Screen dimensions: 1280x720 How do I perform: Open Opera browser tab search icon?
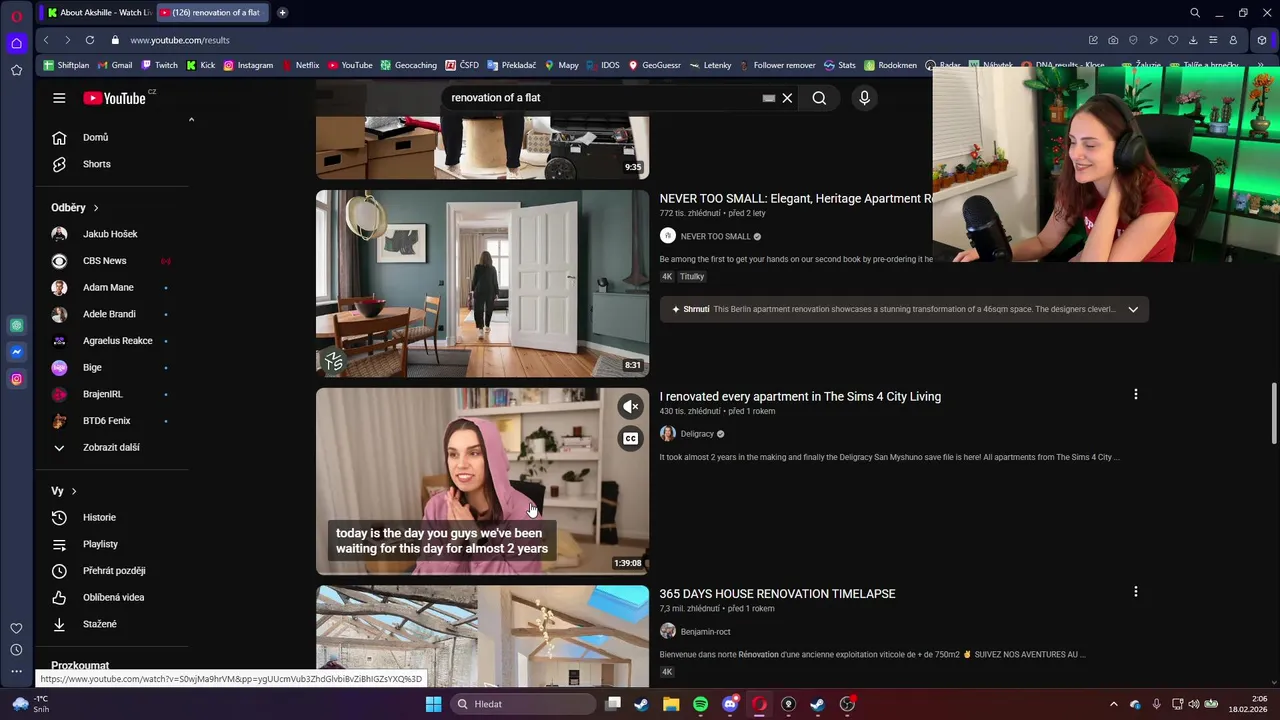[x=1195, y=13]
